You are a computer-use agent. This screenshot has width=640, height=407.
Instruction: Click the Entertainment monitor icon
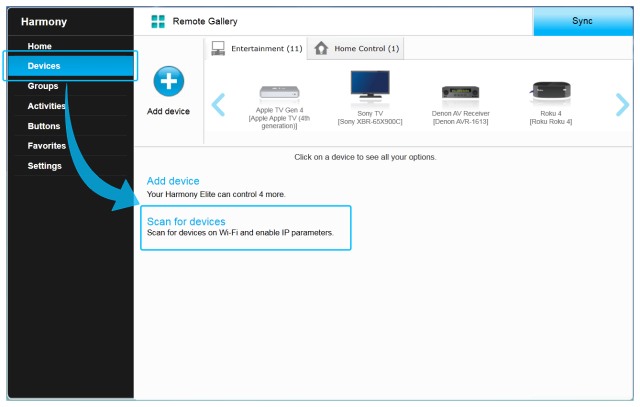coord(218,48)
